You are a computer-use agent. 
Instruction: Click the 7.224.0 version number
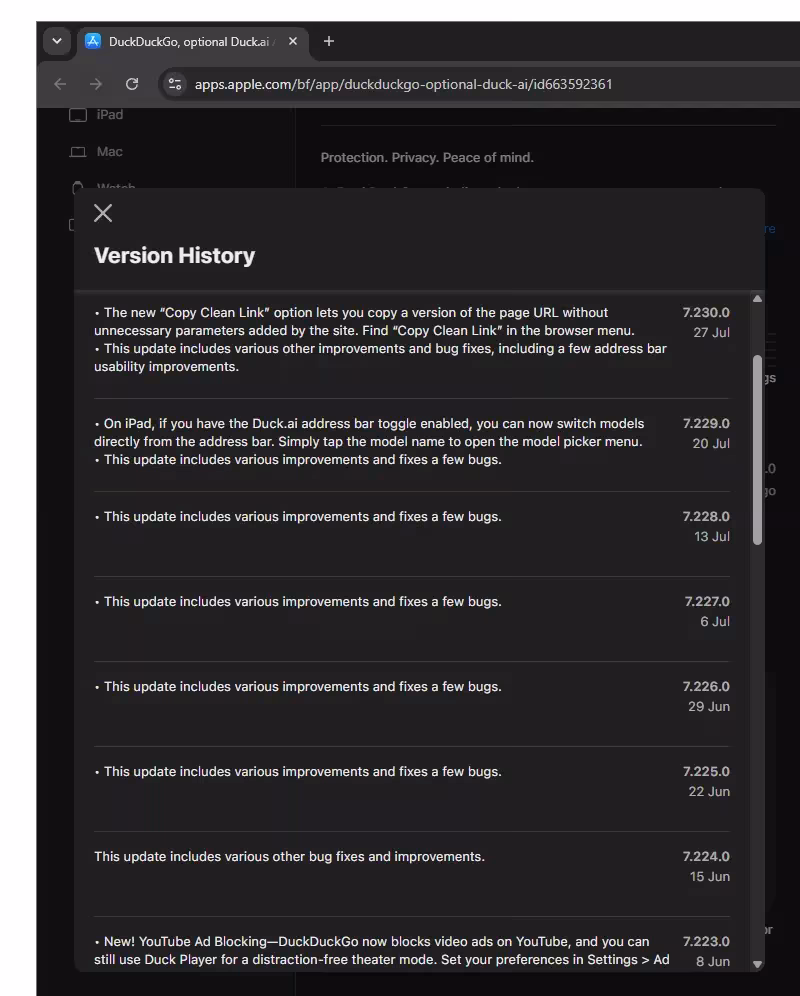click(x=706, y=857)
